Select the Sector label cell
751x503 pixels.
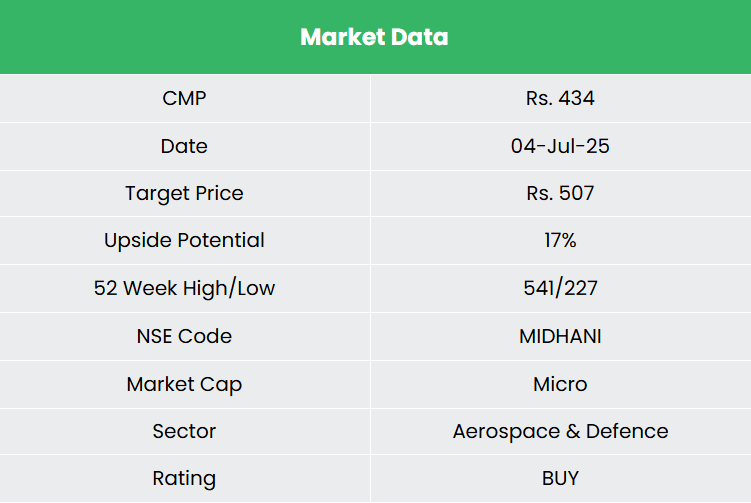point(184,431)
